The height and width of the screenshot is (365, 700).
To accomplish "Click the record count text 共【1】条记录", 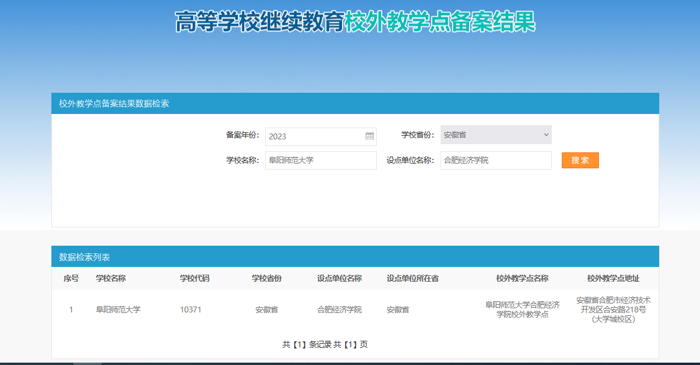I will (306, 344).
